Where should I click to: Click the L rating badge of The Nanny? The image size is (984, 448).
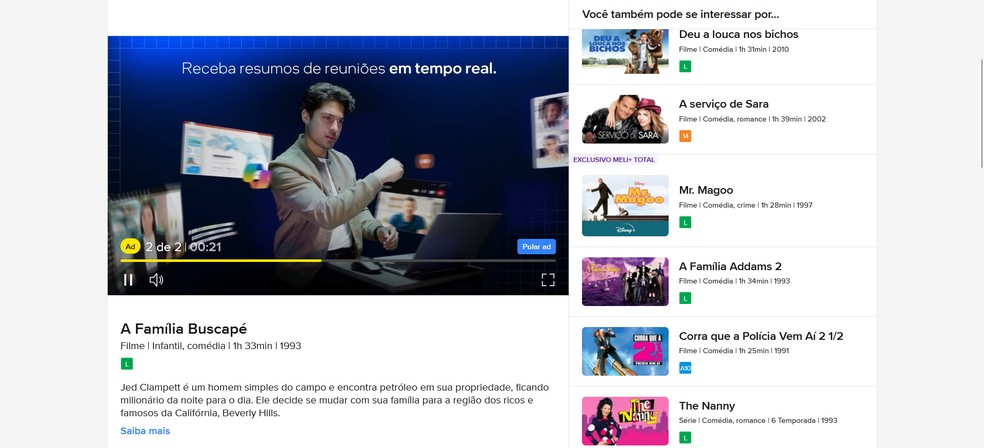685,437
